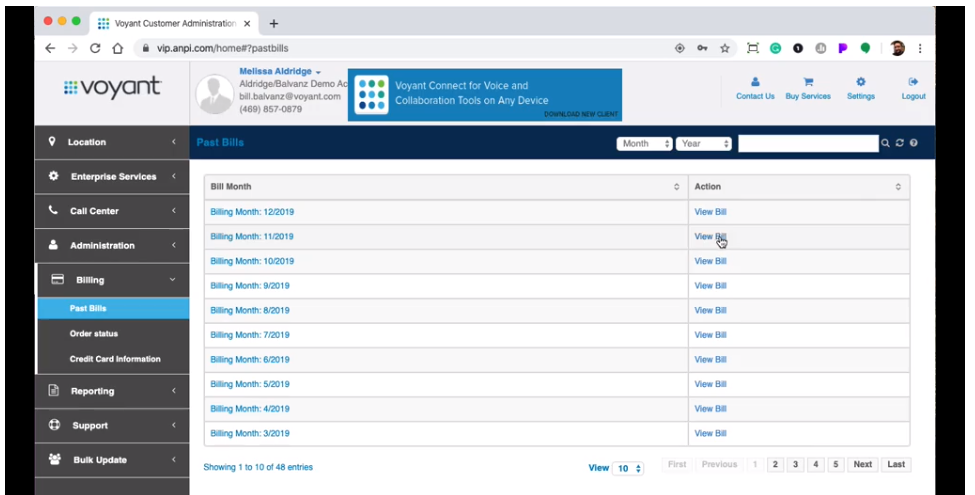Screen dimensions: 975x495
Task: Open the Month filter dropdown
Action: click(x=645, y=143)
